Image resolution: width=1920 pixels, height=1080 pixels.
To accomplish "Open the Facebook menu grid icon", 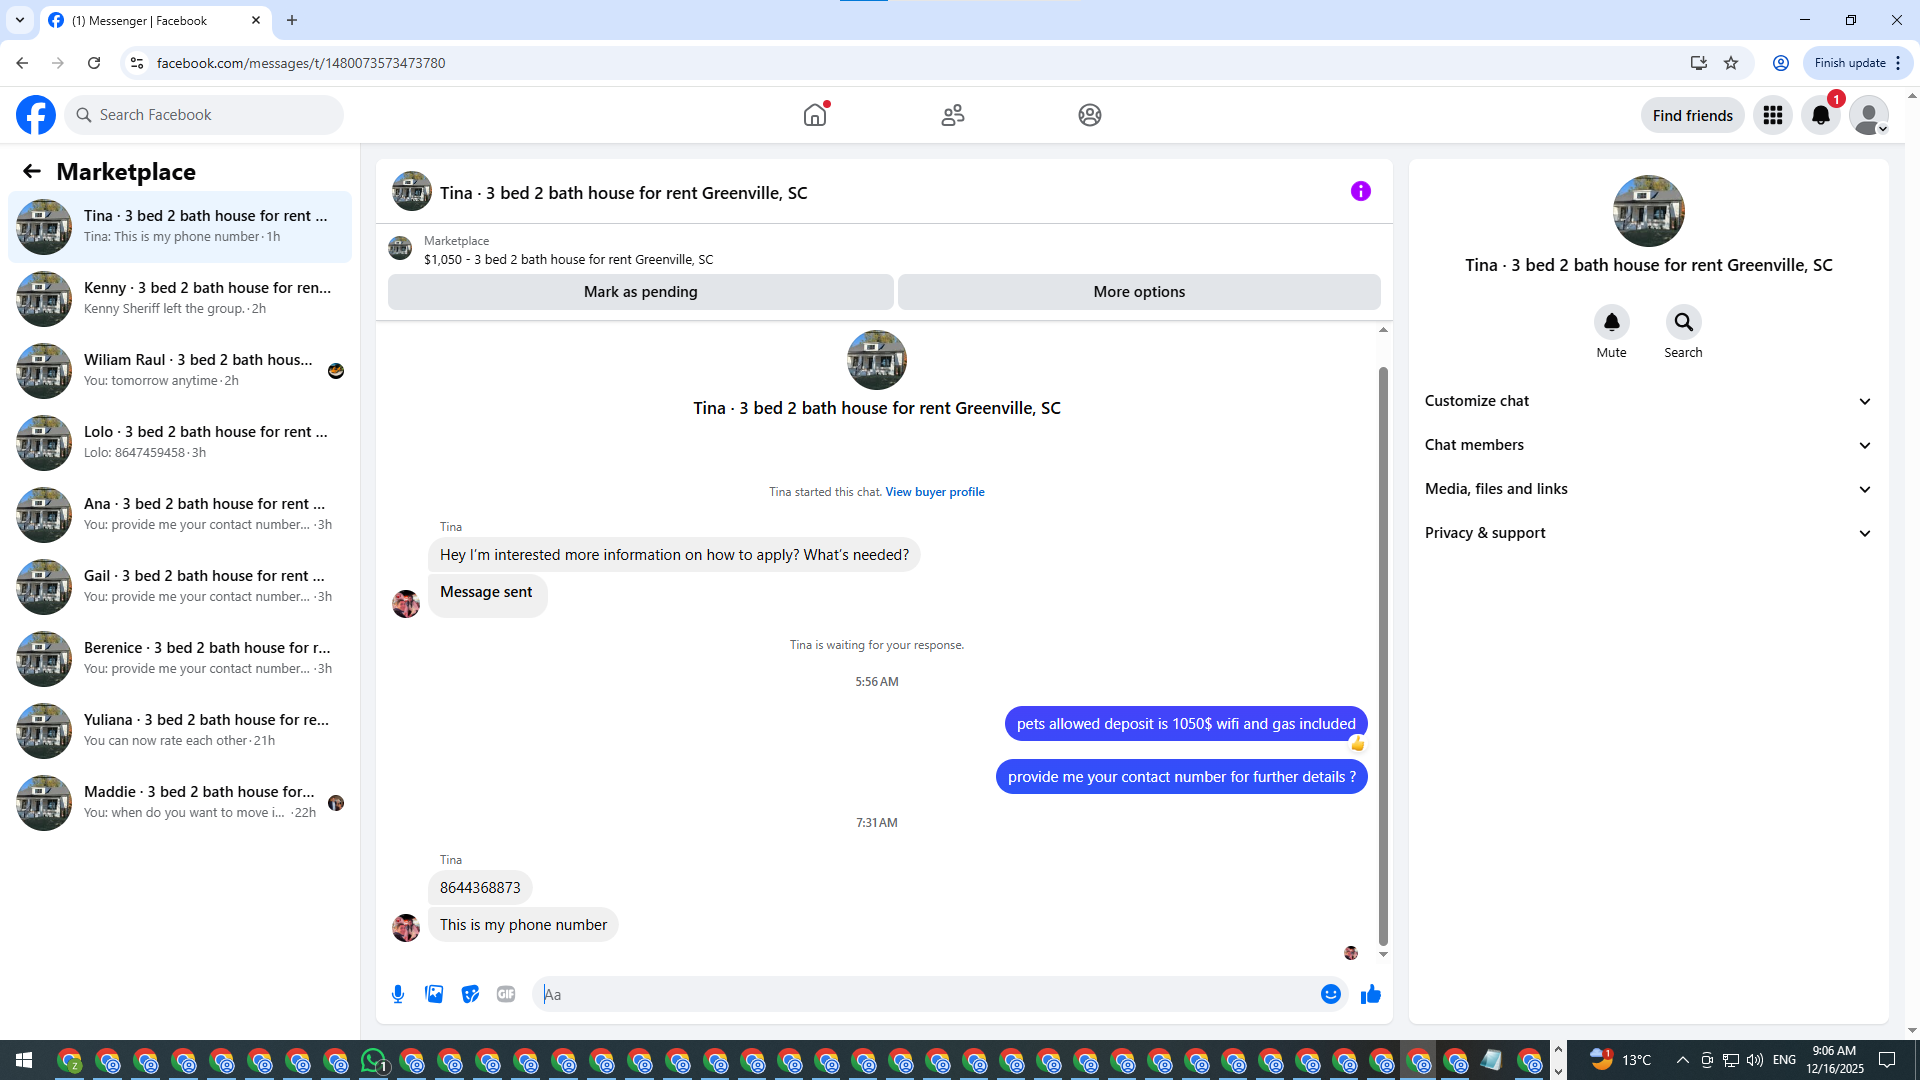I will pyautogui.click(x=1773, y=115).
